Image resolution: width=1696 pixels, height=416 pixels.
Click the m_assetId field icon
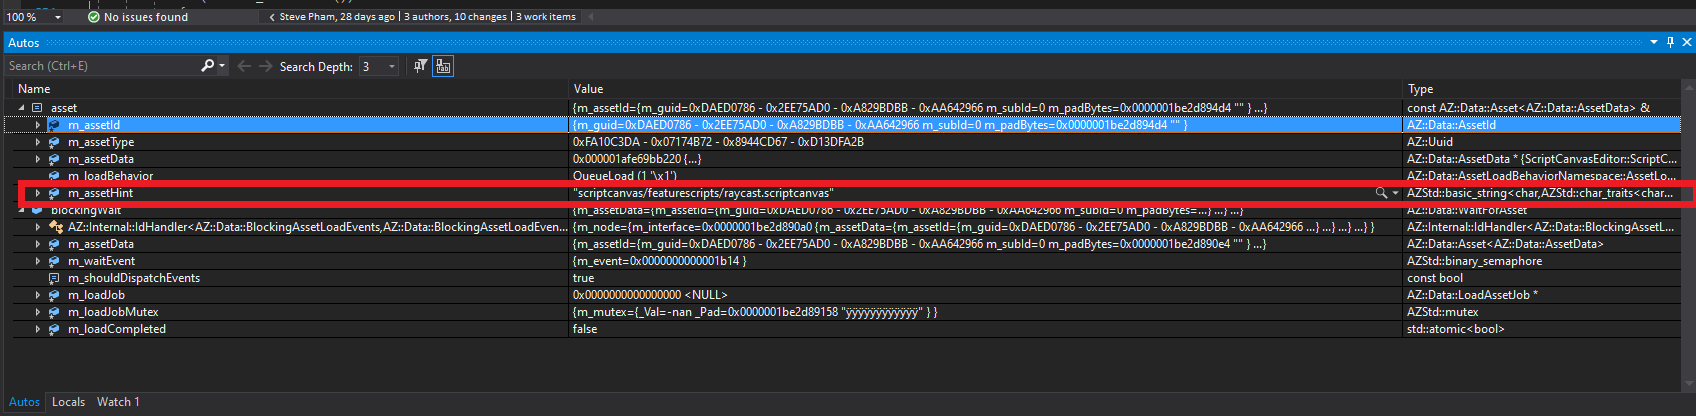54,125
